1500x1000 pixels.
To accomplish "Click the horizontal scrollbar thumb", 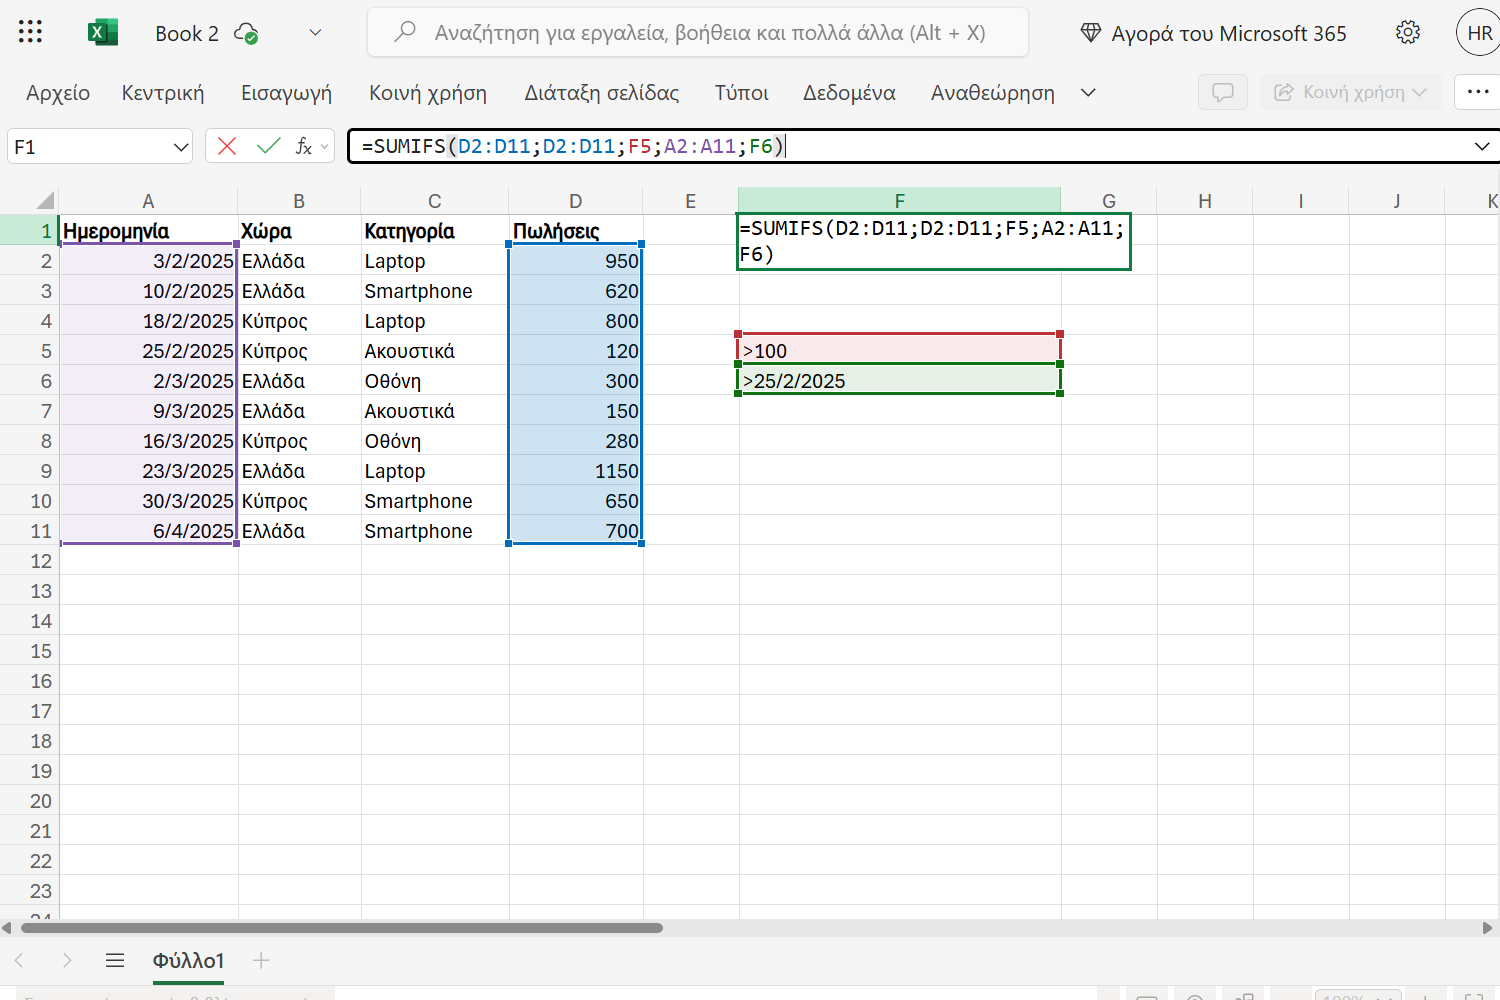I will click(x=342, y=928).
